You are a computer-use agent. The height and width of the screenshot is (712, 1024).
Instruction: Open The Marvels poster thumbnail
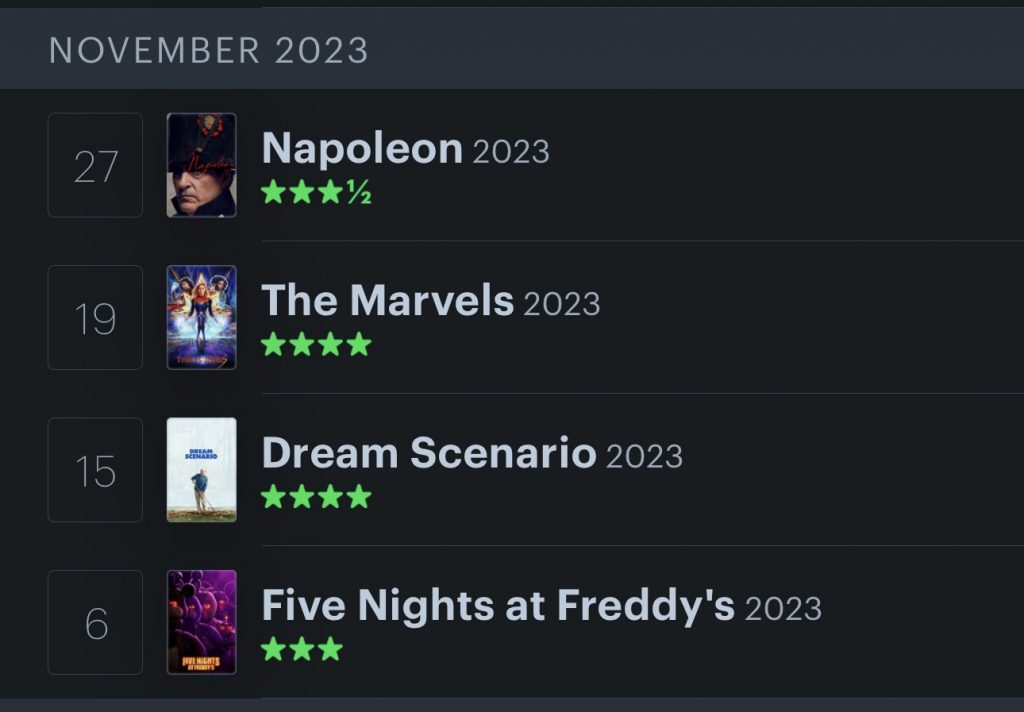(x=201, y=317)
